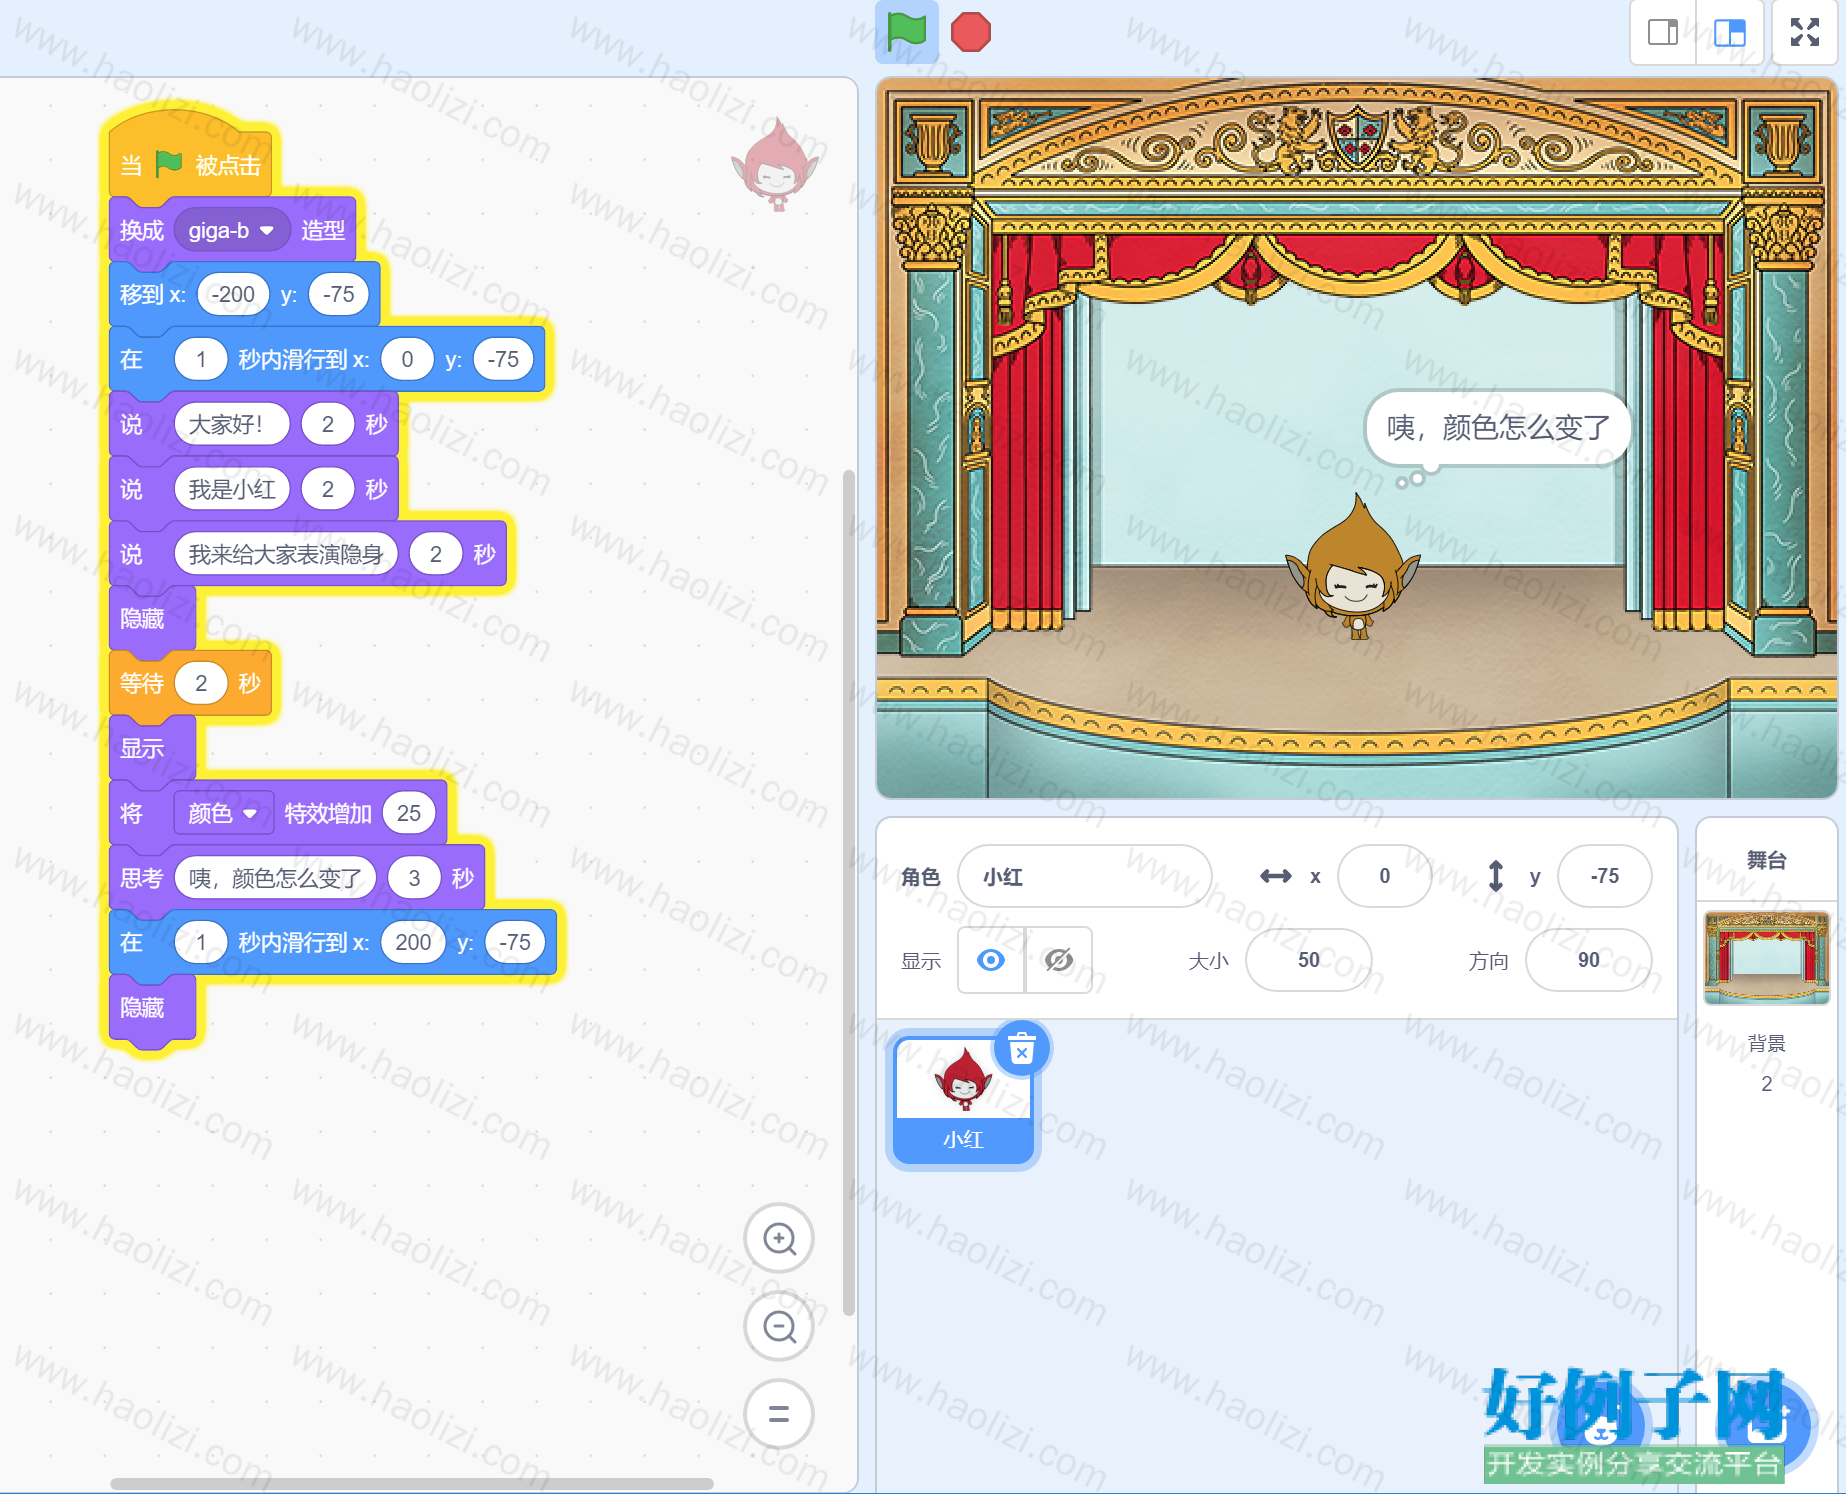Click x value -200 in 移到 block
The width and height of the screenshot is (1846, 1494).
pyautogui.click(x=234, y=295)
